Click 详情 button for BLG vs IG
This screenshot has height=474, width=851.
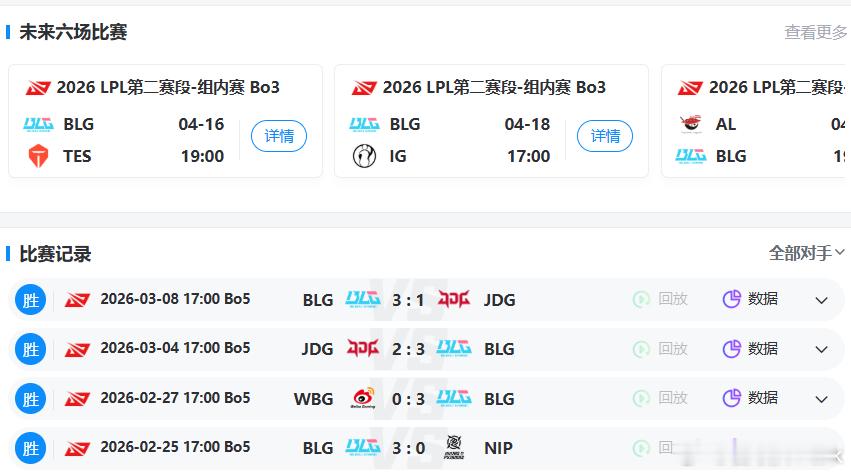coord(605,136)
